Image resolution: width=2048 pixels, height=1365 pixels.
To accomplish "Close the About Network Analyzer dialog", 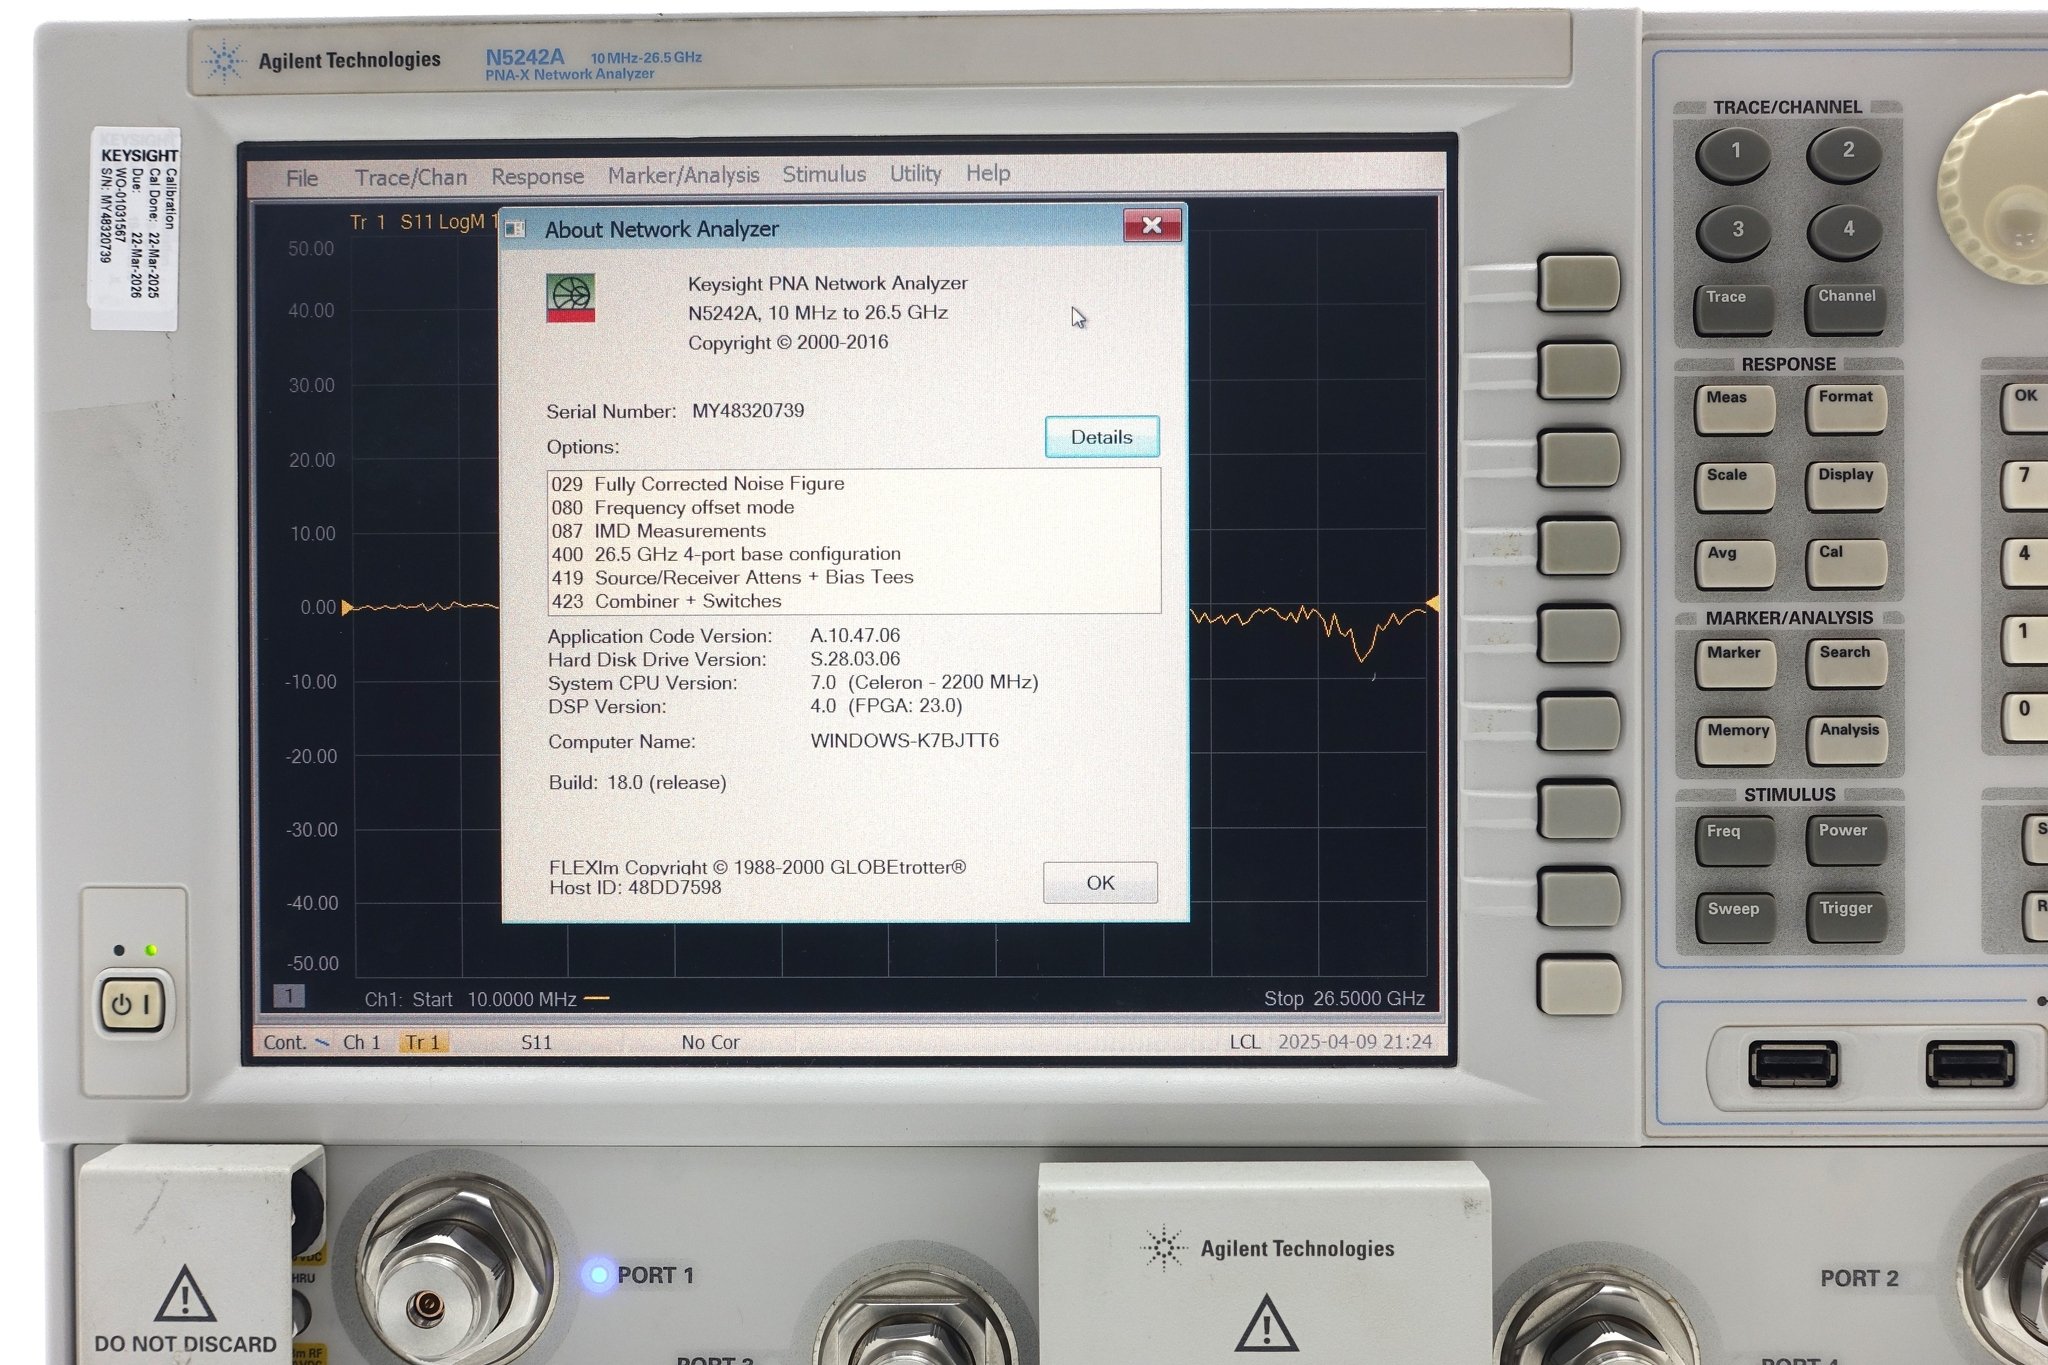I will [x=1151, y=225].
